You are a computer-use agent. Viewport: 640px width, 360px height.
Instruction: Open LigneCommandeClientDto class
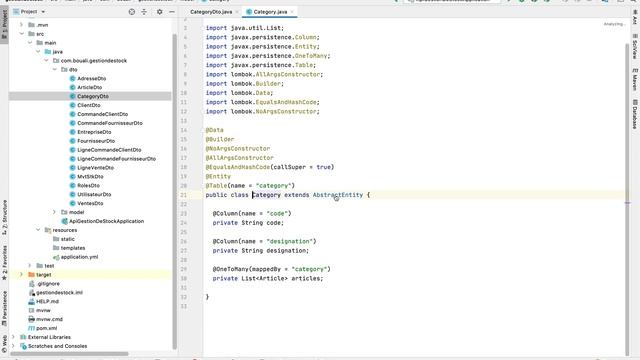coord(109,150)
